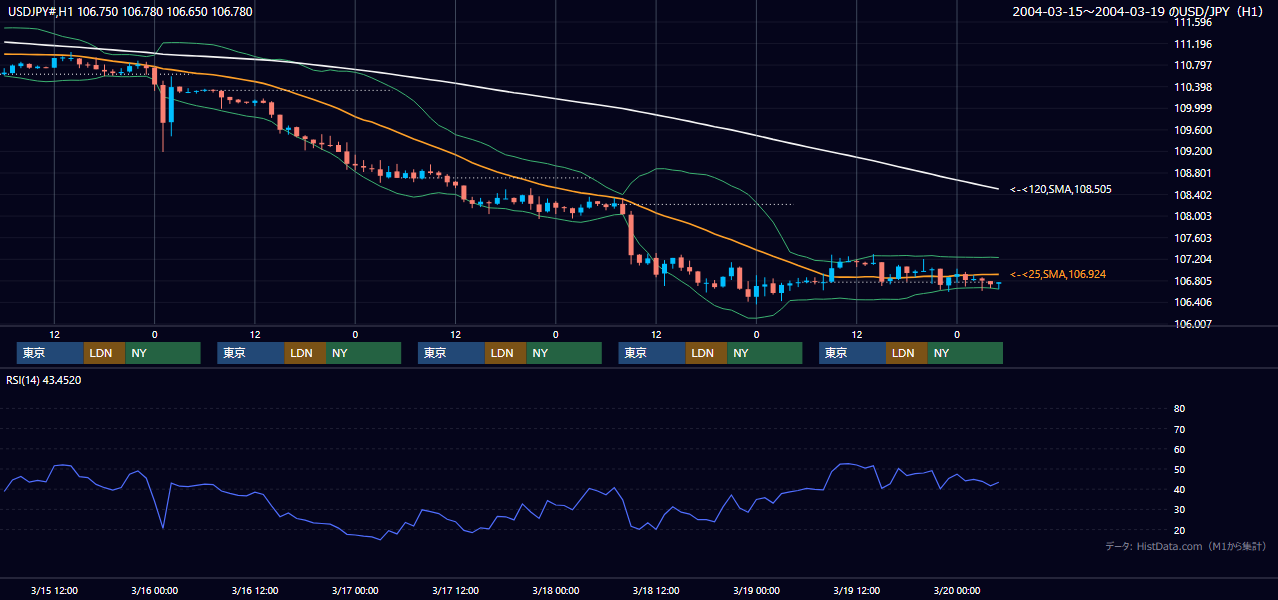Click price axis label 107.603
The width and height of the screenshot is (1278, 600).
point(1193,238)
